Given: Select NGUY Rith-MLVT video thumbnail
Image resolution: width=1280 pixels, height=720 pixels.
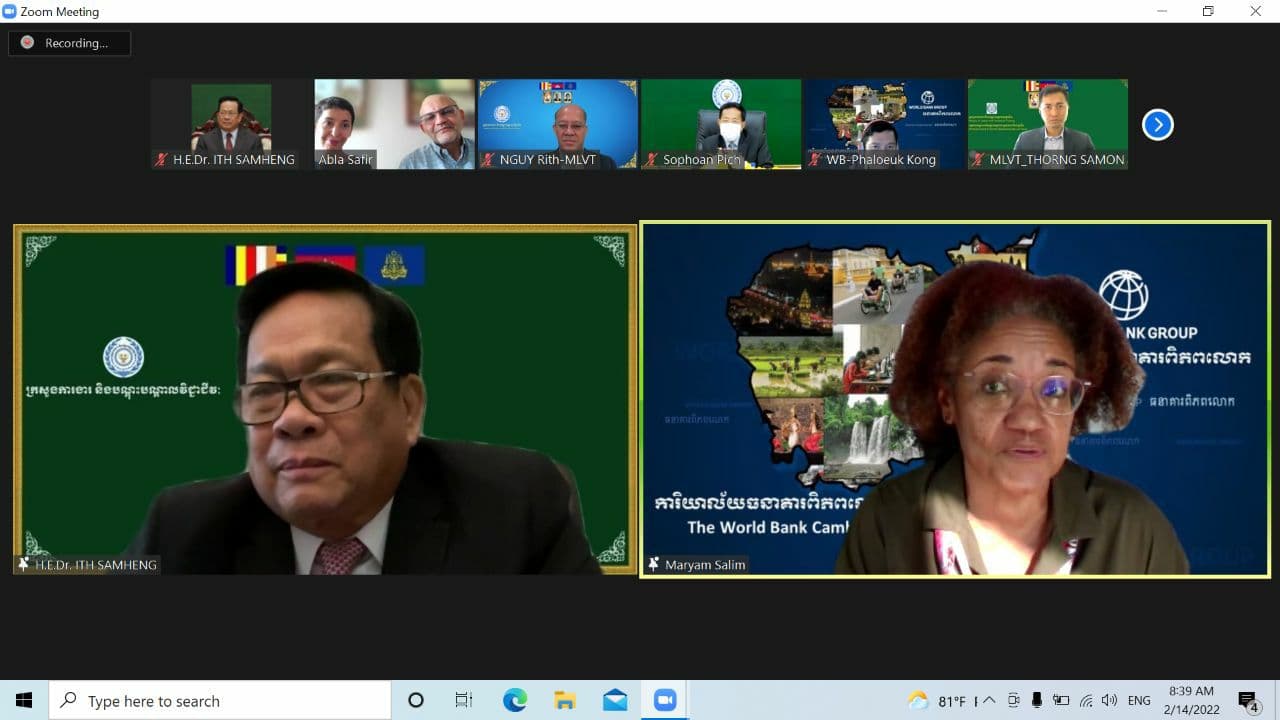Looking at the screenshot, I should pos(558,124).
